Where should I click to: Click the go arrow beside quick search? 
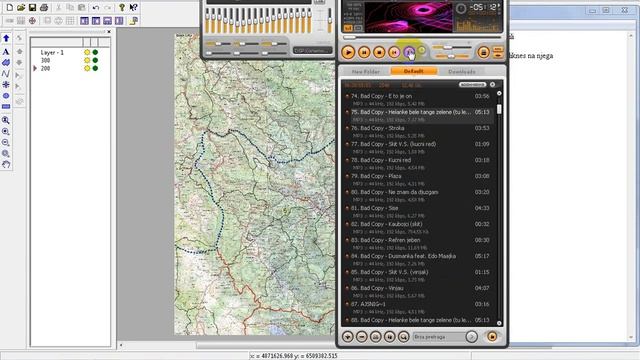tap(471, 337)
